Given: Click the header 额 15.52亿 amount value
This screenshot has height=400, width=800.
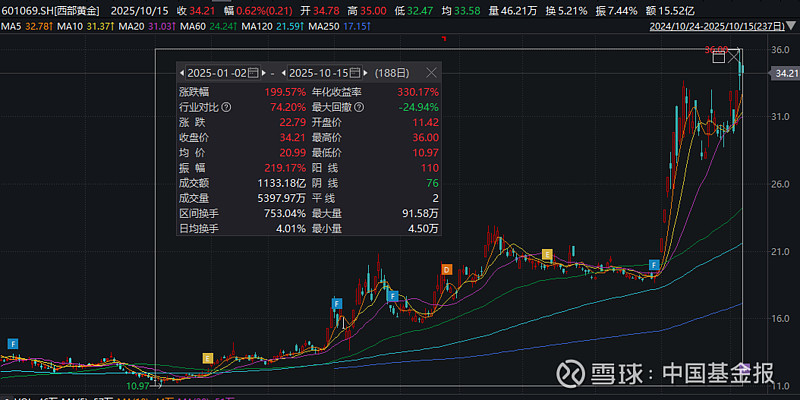Looking at the screenshot, I should pyautogui.click(x=669, y=10).
